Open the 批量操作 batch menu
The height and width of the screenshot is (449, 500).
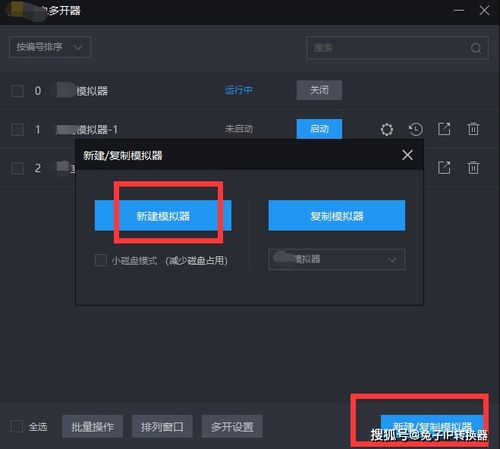(x=92, y=426)
